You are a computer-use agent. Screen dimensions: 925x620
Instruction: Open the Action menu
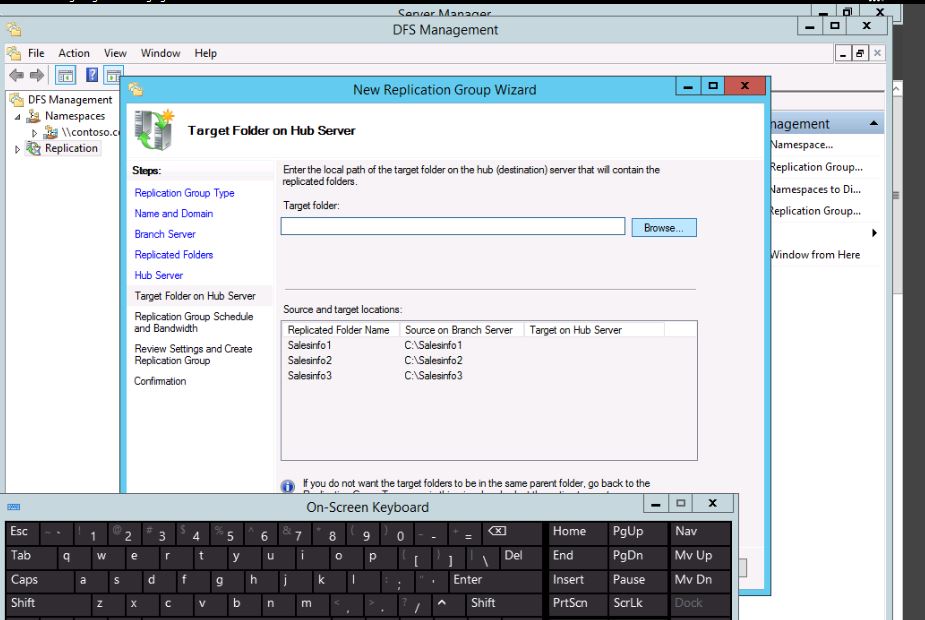tap(74, 53)
